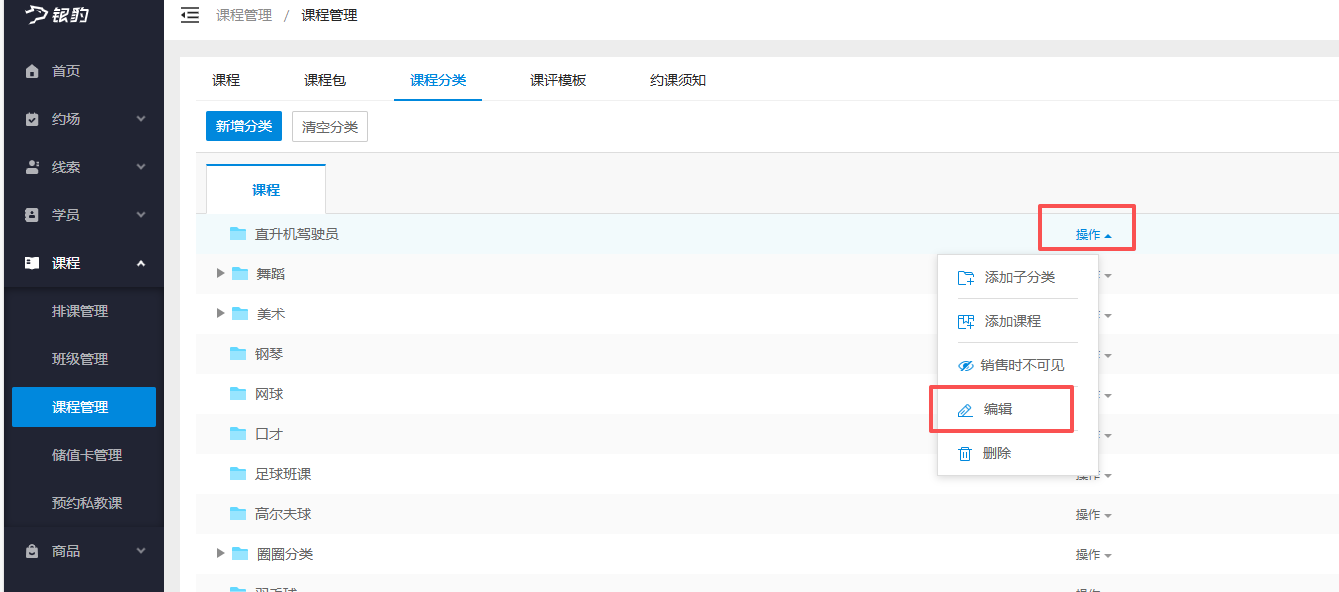1339x592 pixels.
Task: Click the 银豹 logo at top left
Action: point(58,15)
